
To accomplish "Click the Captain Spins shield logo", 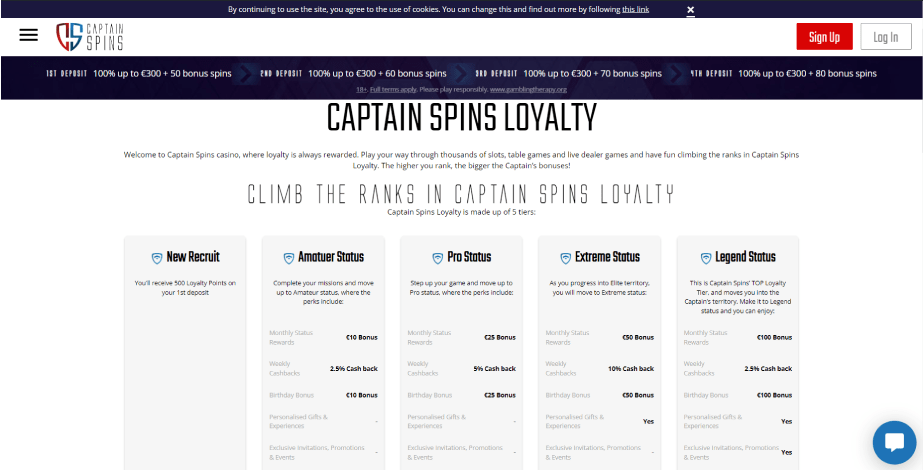I will click(90, 37).
